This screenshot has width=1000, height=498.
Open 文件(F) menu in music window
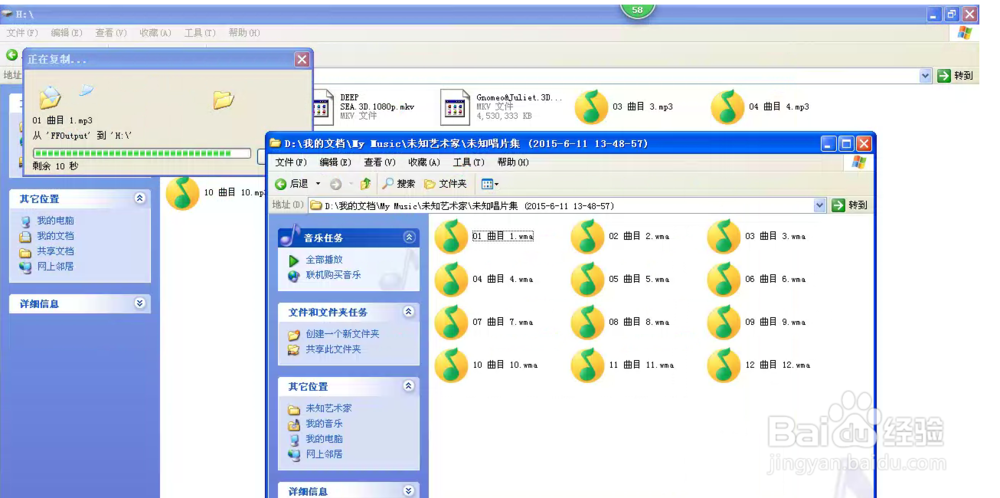[291, 163]
